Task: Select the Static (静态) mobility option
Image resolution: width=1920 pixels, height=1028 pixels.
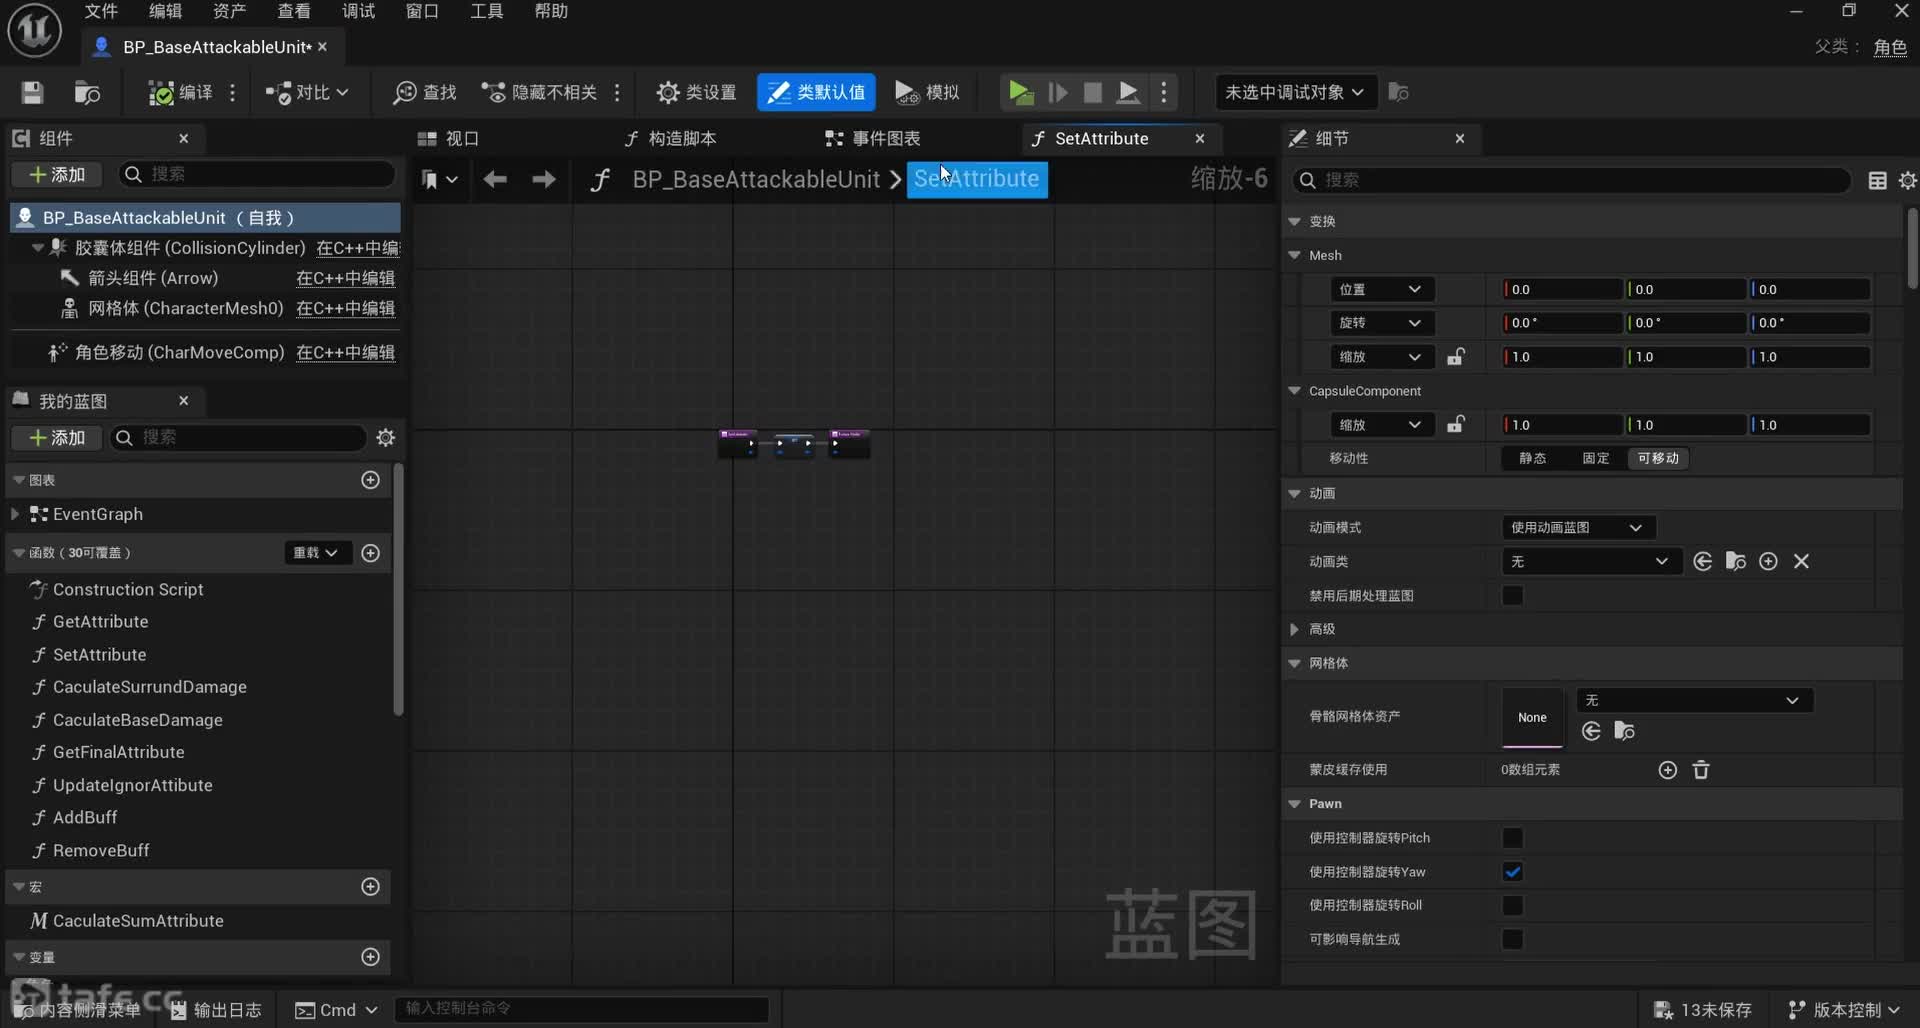Action: tap(1532, 459)
